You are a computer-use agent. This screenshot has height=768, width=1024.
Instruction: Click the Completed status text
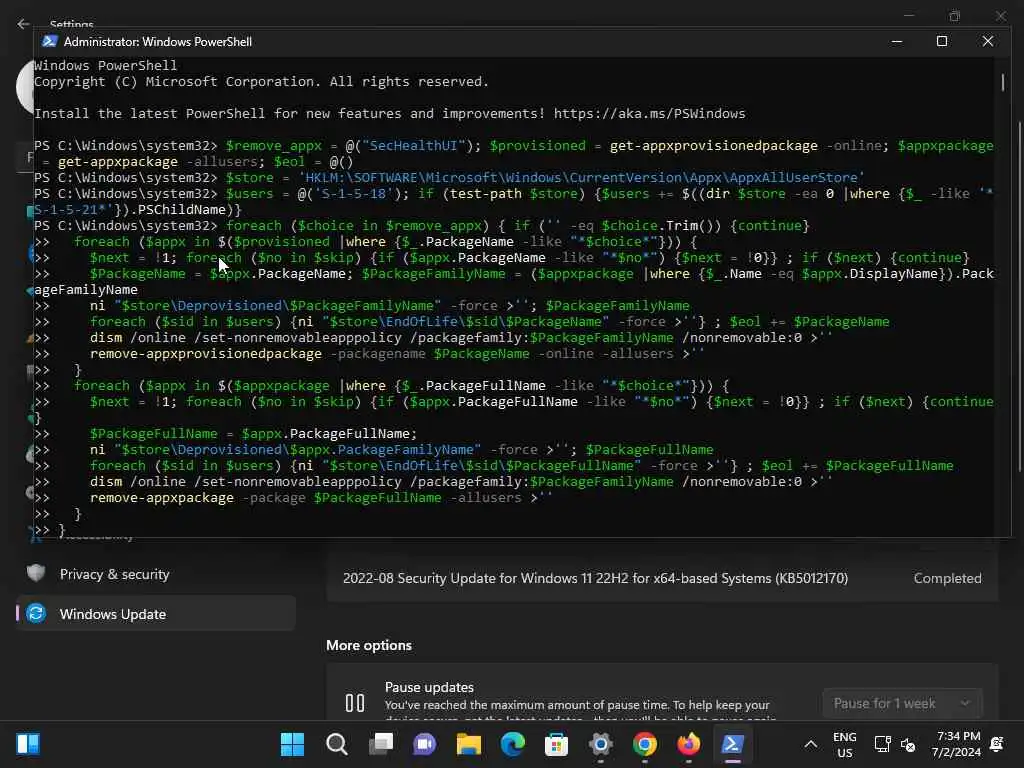click(x=947, y=578)
